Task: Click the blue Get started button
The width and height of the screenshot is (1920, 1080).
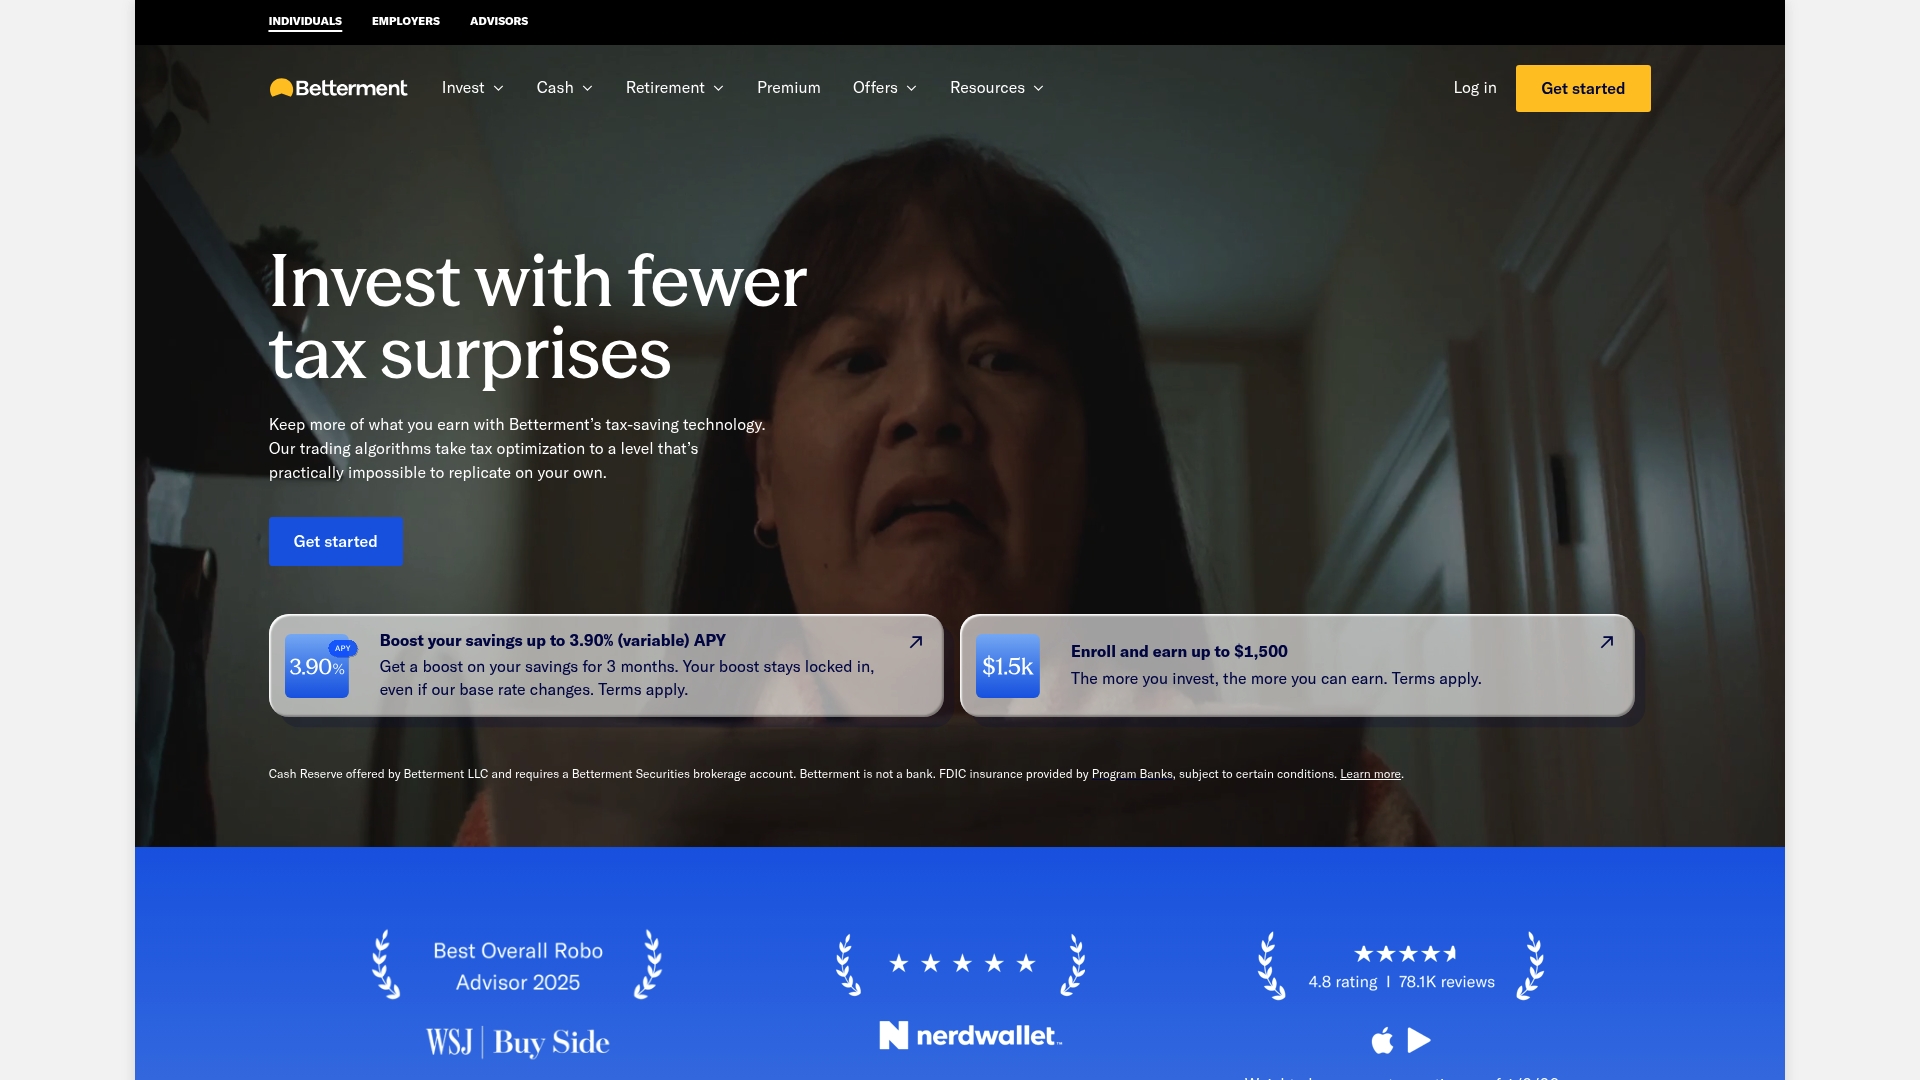Action: (335, 541)
